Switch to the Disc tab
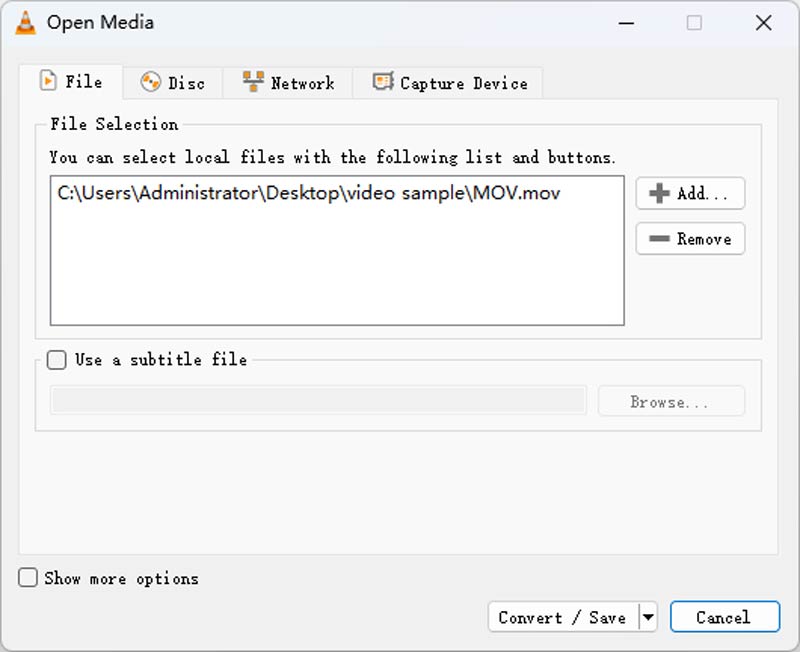The height and width of the screenshot is (652, 800). click(172, 84)
